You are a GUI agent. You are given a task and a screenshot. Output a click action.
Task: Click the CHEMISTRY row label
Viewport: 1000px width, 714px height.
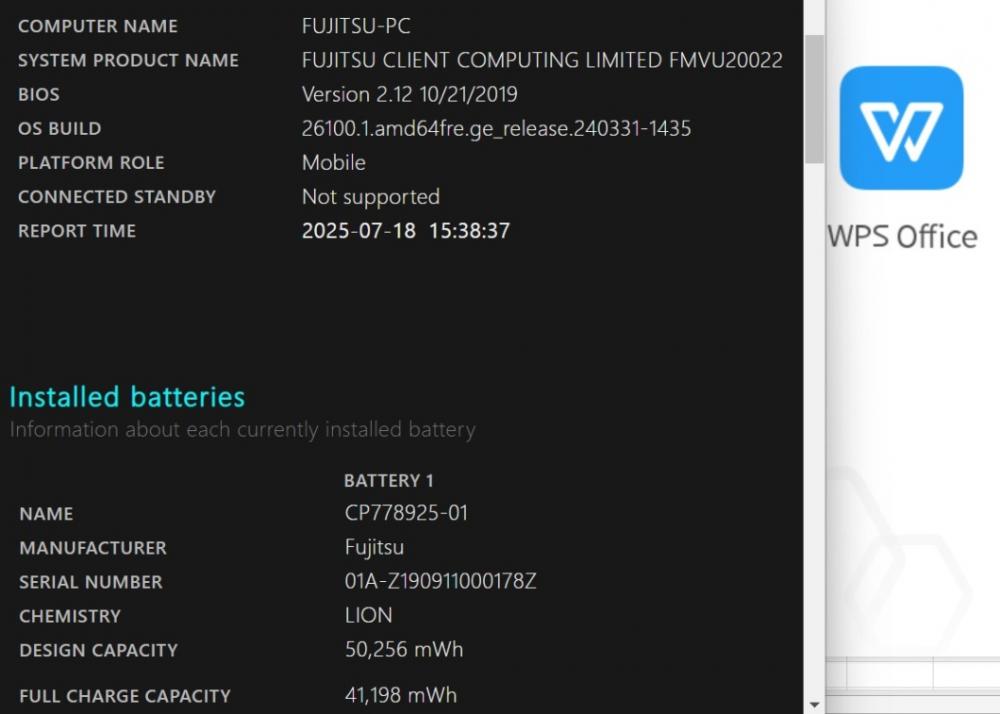coord(70,616)
